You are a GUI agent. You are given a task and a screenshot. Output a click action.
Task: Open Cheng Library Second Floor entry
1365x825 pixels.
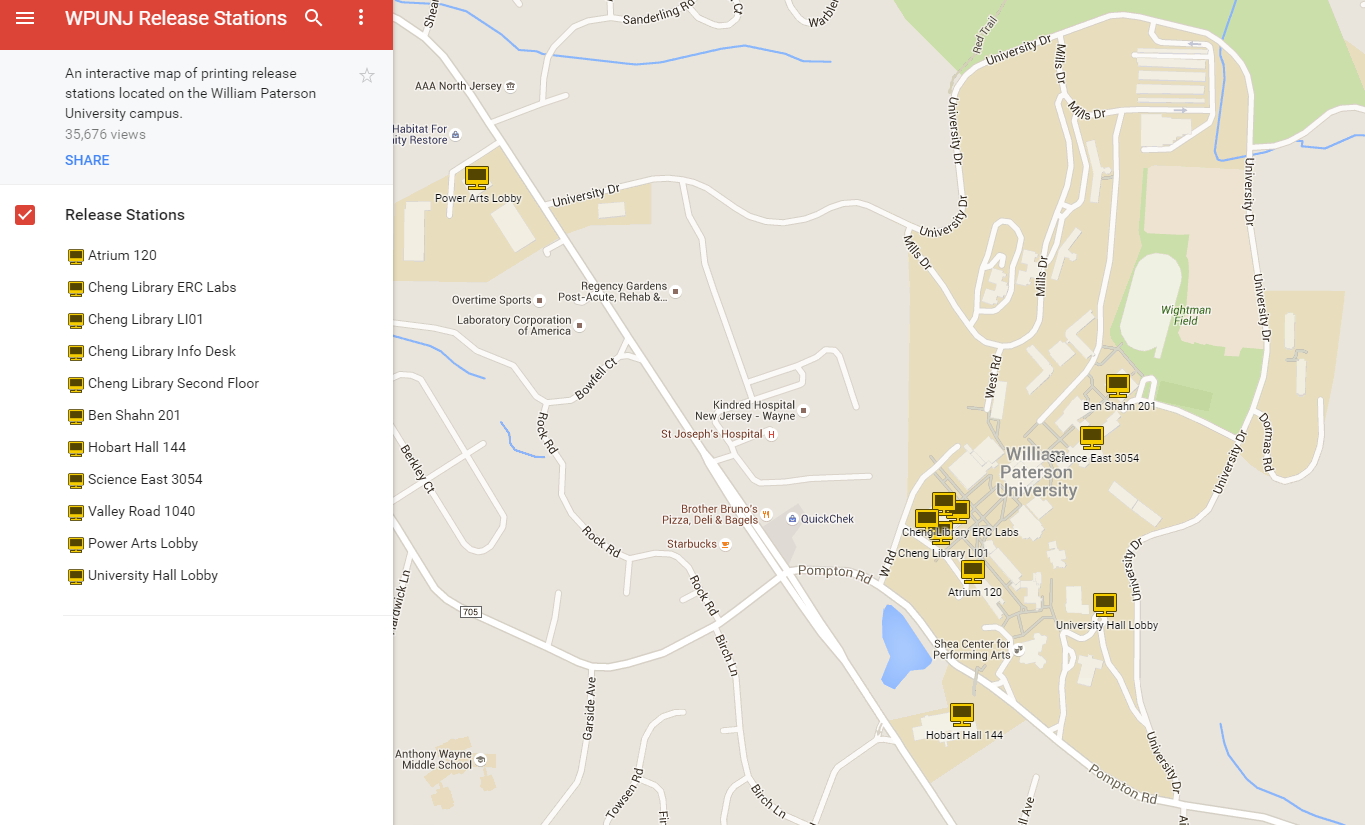[173, 383]
